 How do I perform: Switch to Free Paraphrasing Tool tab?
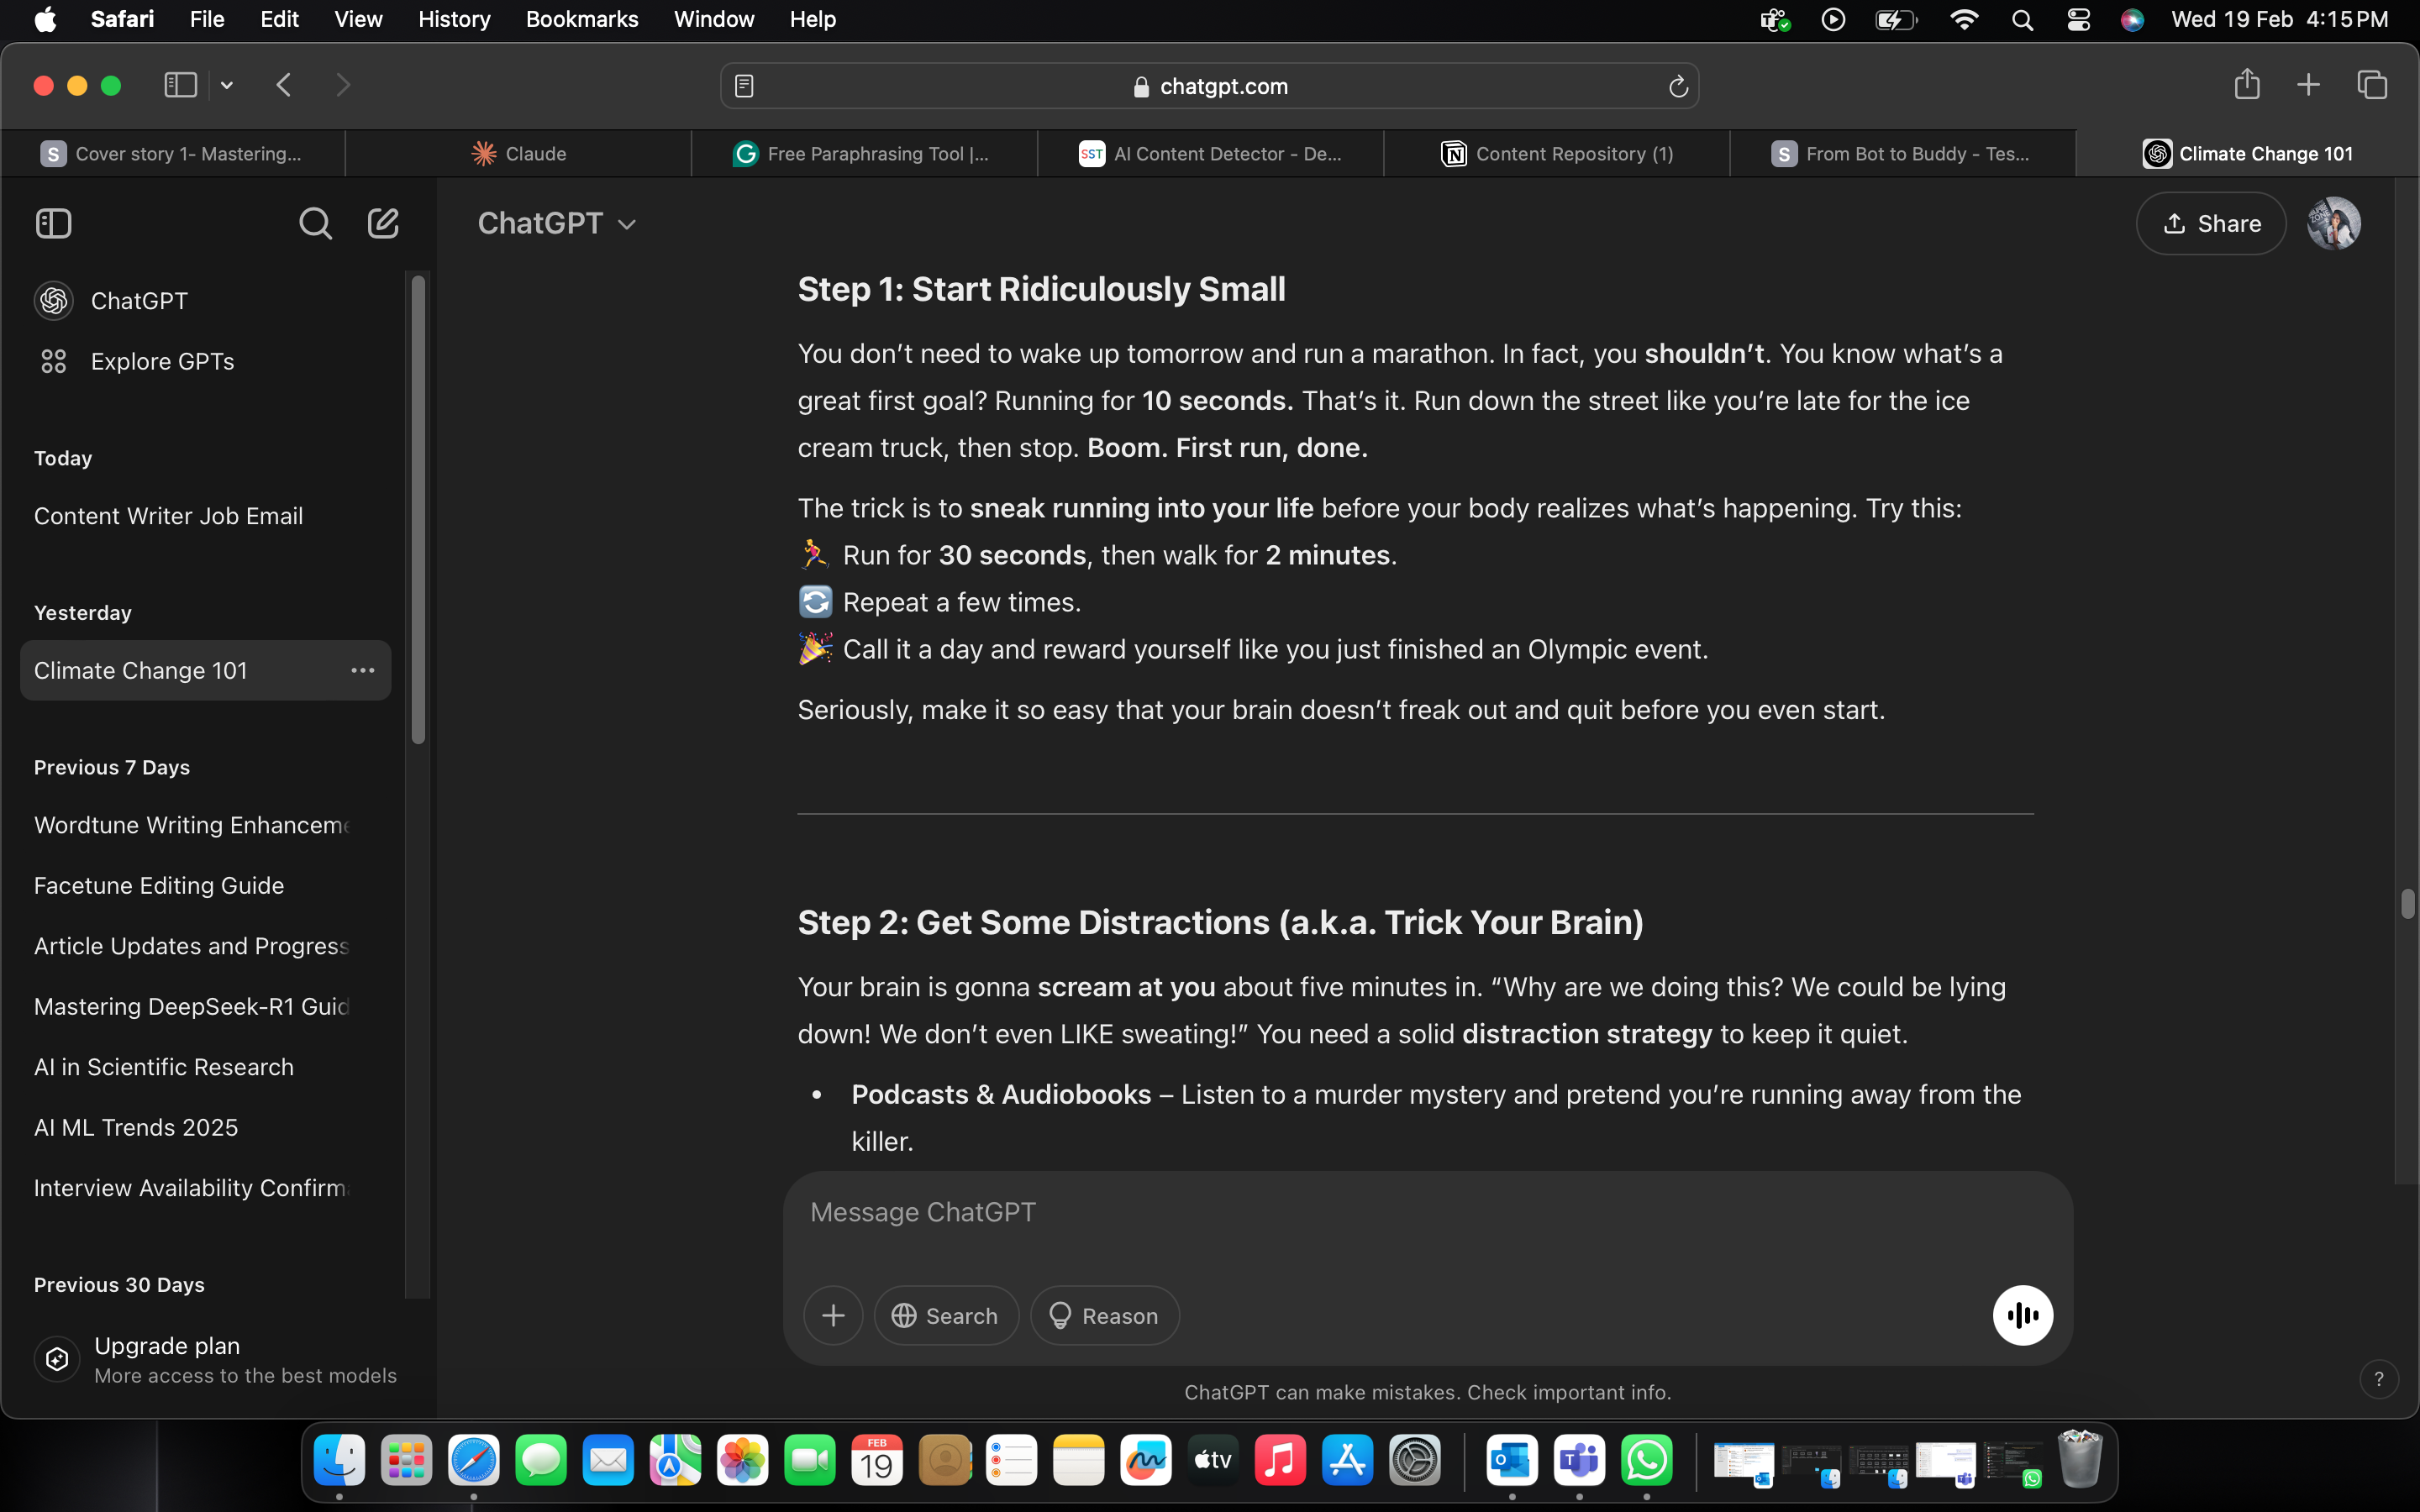(x=864, y=153)
